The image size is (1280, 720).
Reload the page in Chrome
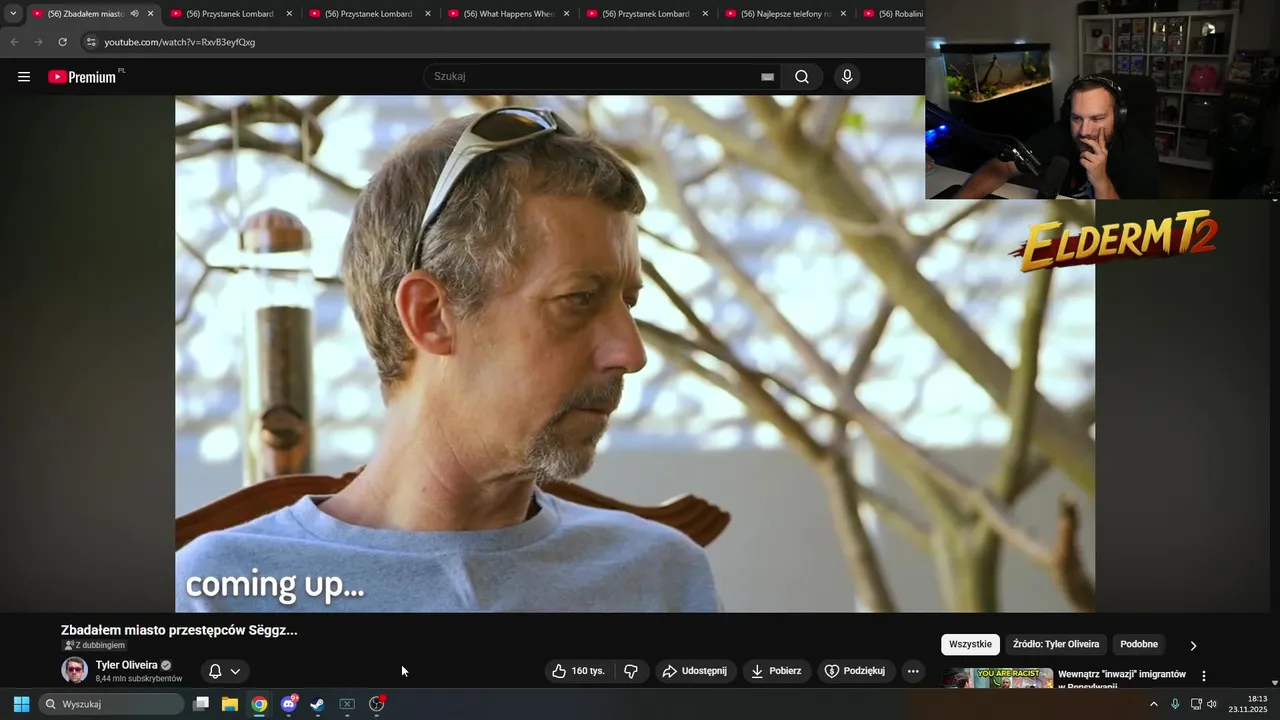click(62, 42)
